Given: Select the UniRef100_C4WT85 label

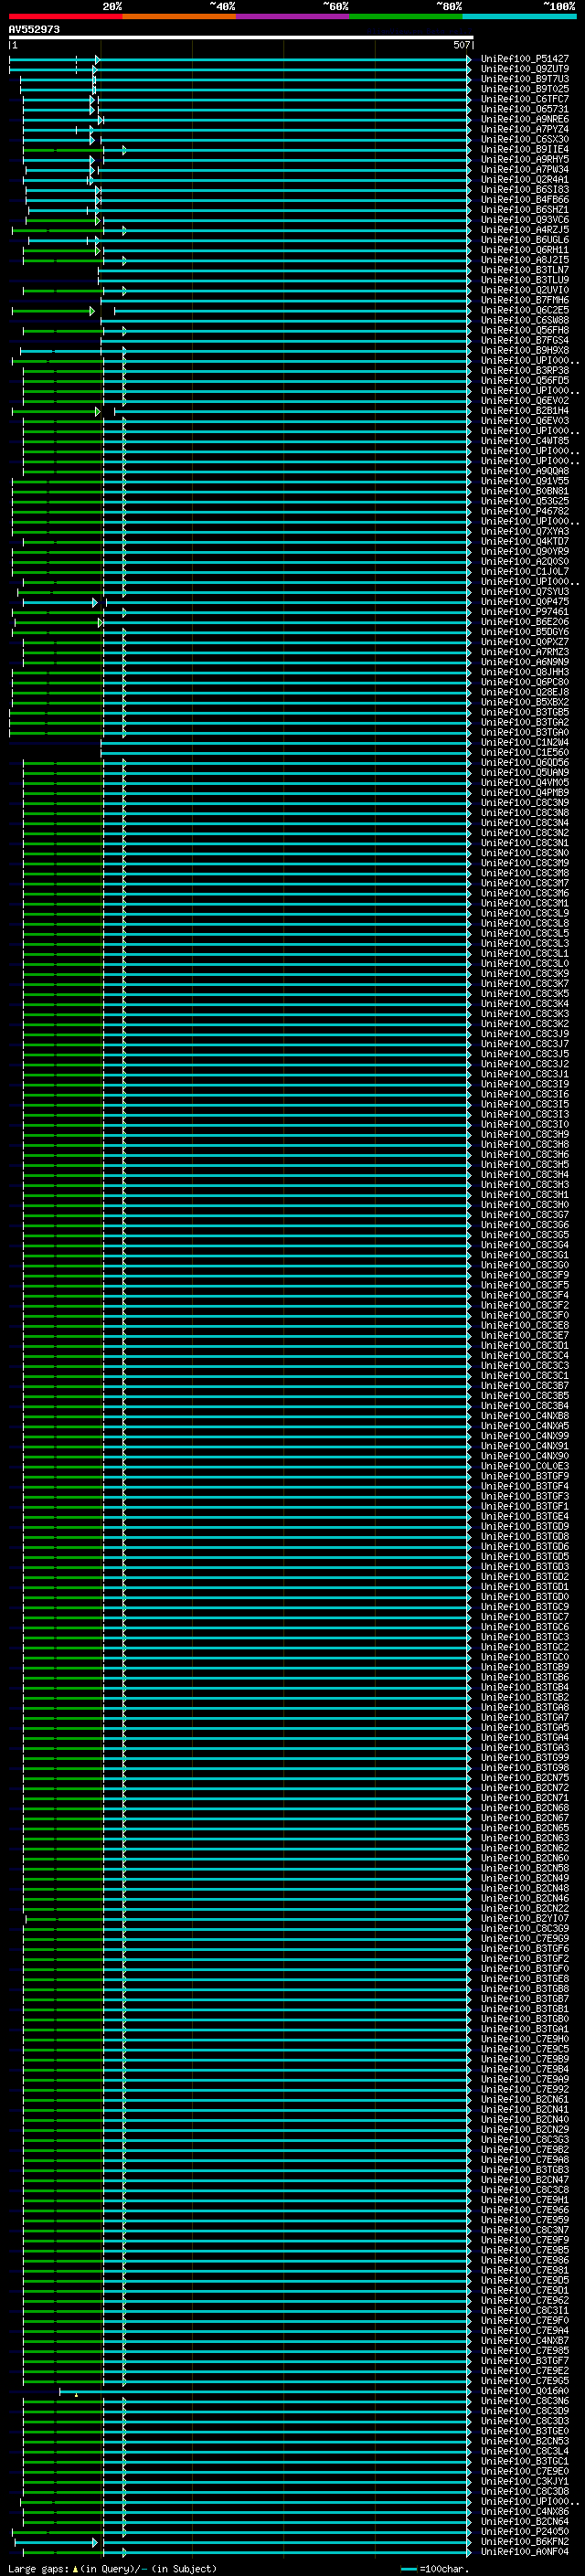Looking at the screenshot, I should [525, 440].
